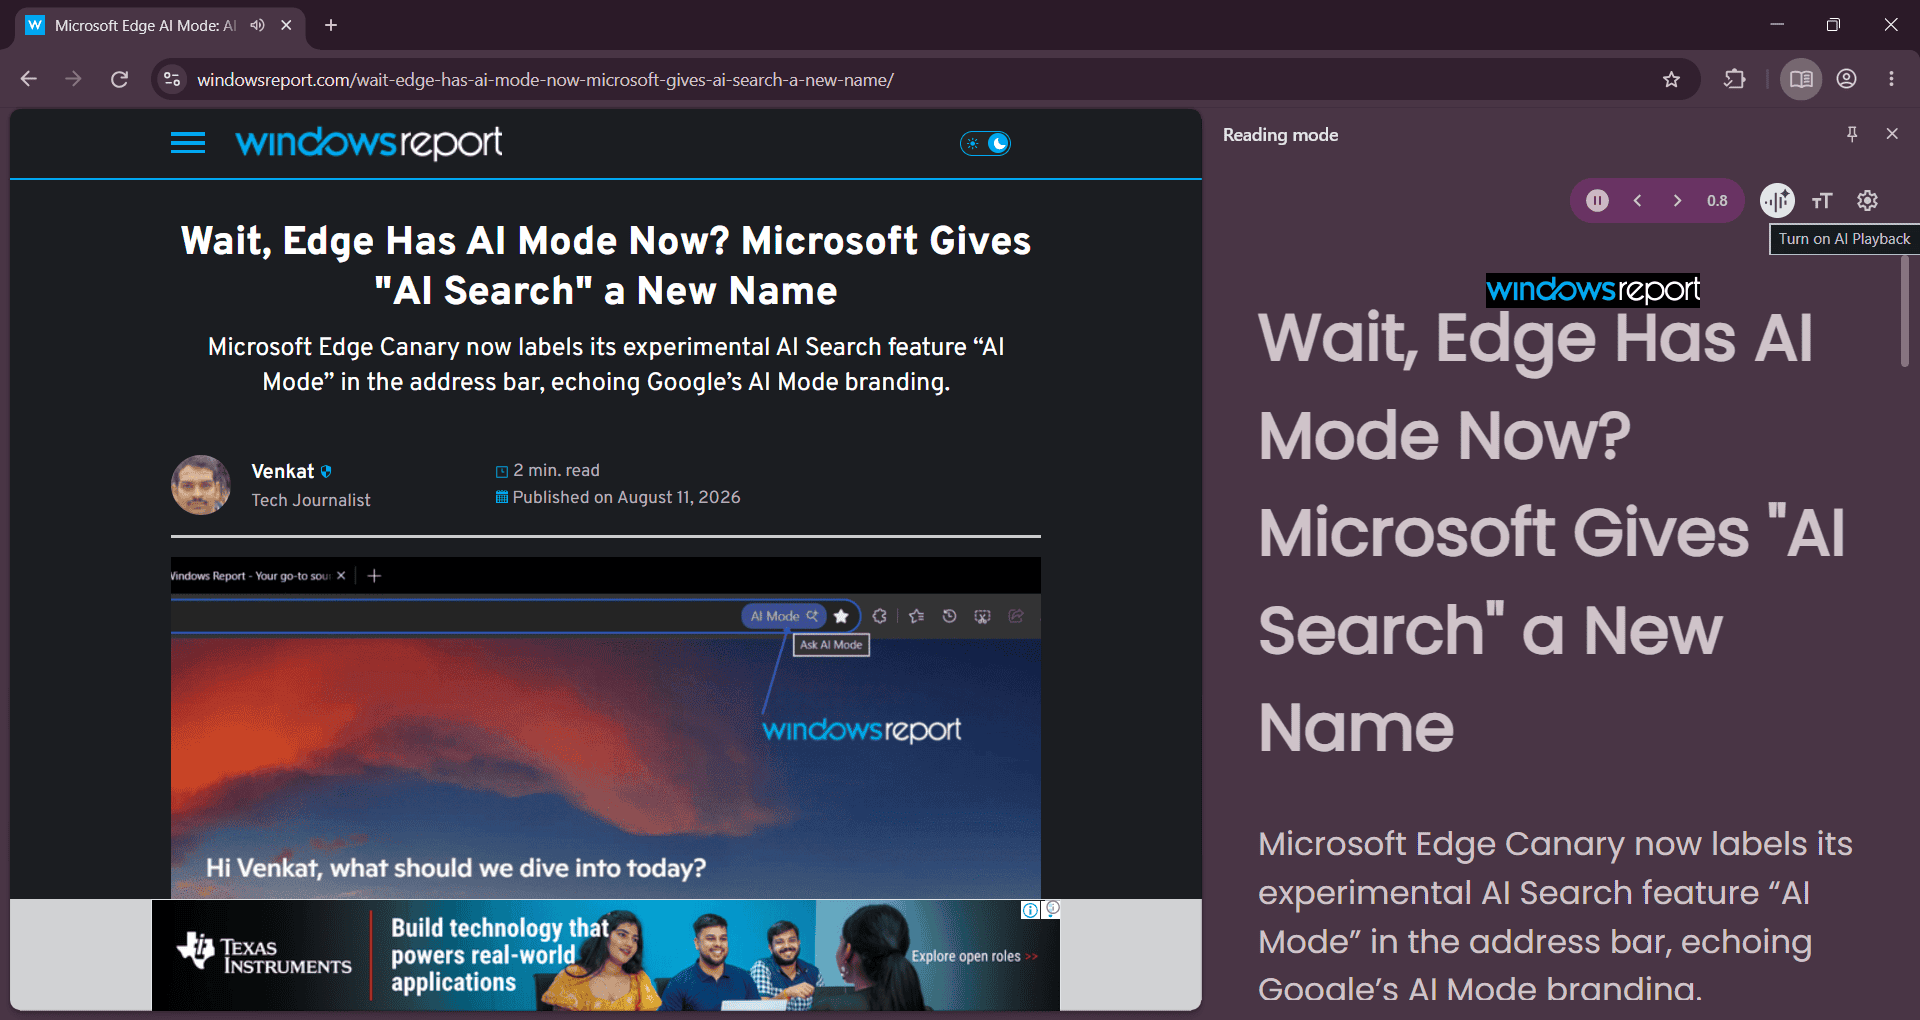The height and width of the screenshot is (1020, 1920).
Task: Toggle the light/dark theme switch
Action: [x=985, y=143]
